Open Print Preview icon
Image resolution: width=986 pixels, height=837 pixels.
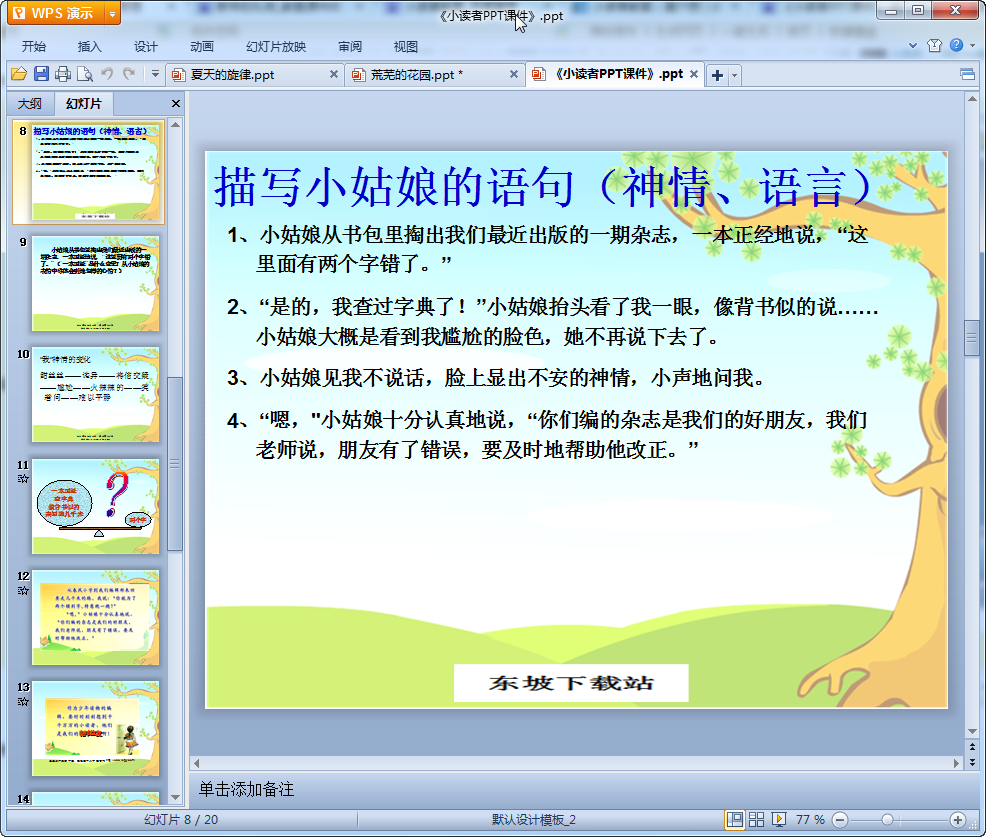click(85, 74)
